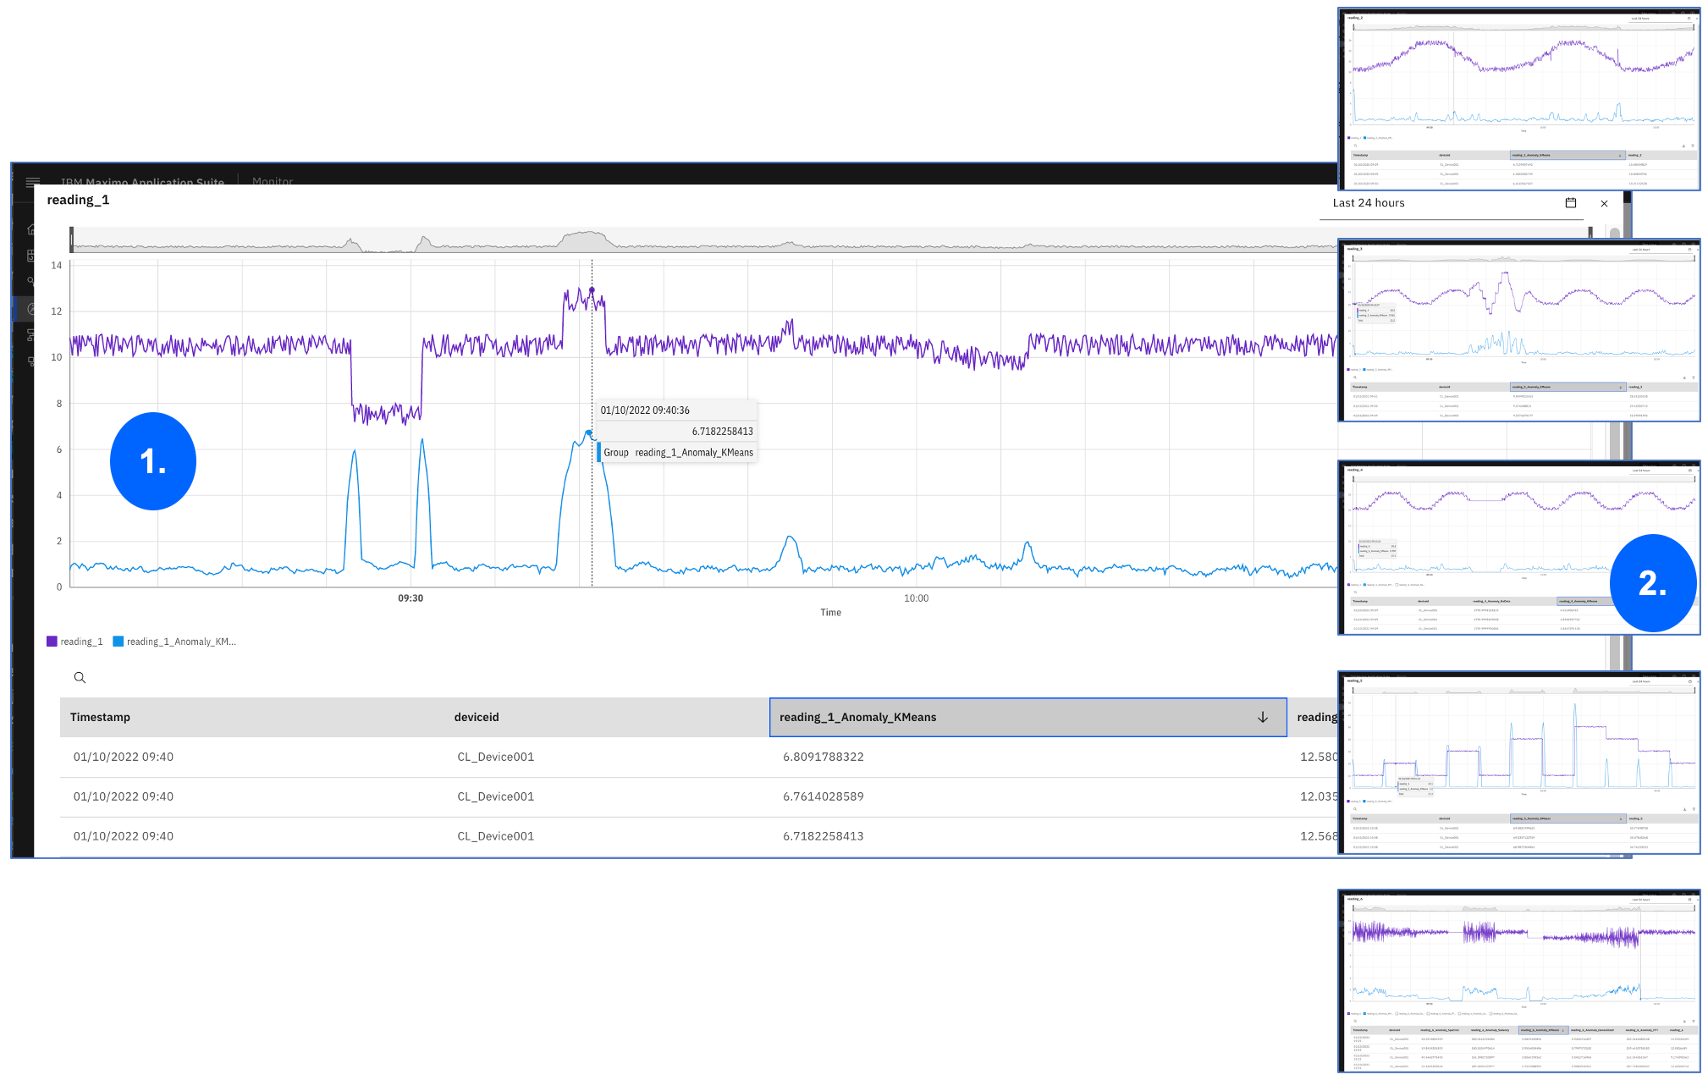Click CL_Device001 in row with 6.7182258413
Viewport: 1708px width, 1080px height.
(x=496, y=836)
